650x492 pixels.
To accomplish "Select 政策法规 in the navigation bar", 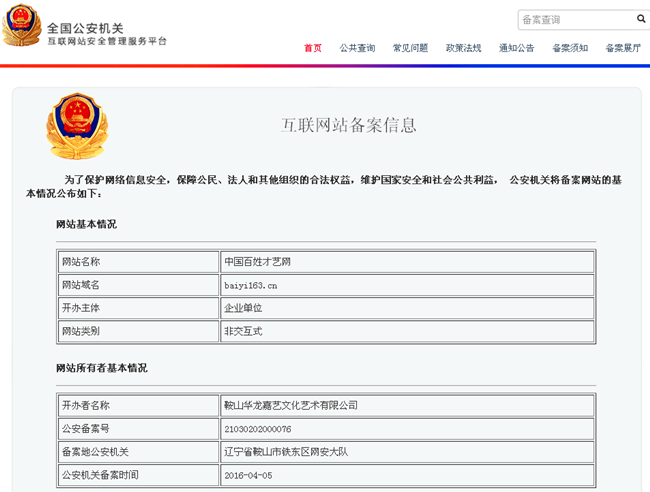I will coord(463,48).
